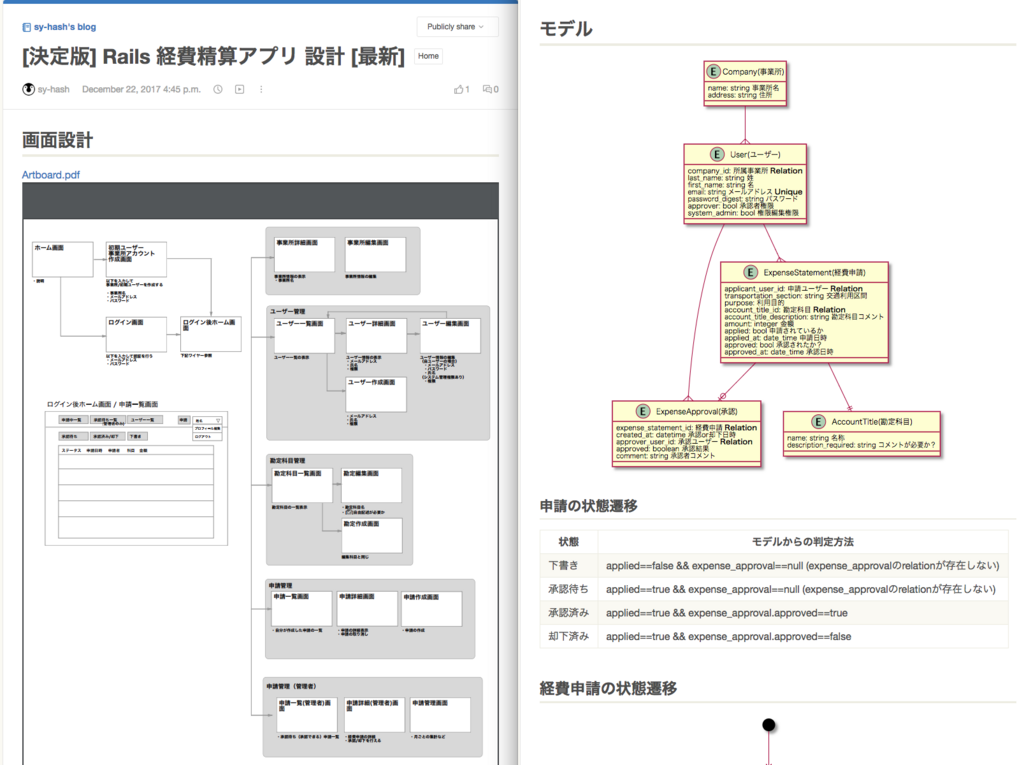Screen dimensions: 1024x765
Task: Open the ellipsis more-options menu
Action: 261,89
